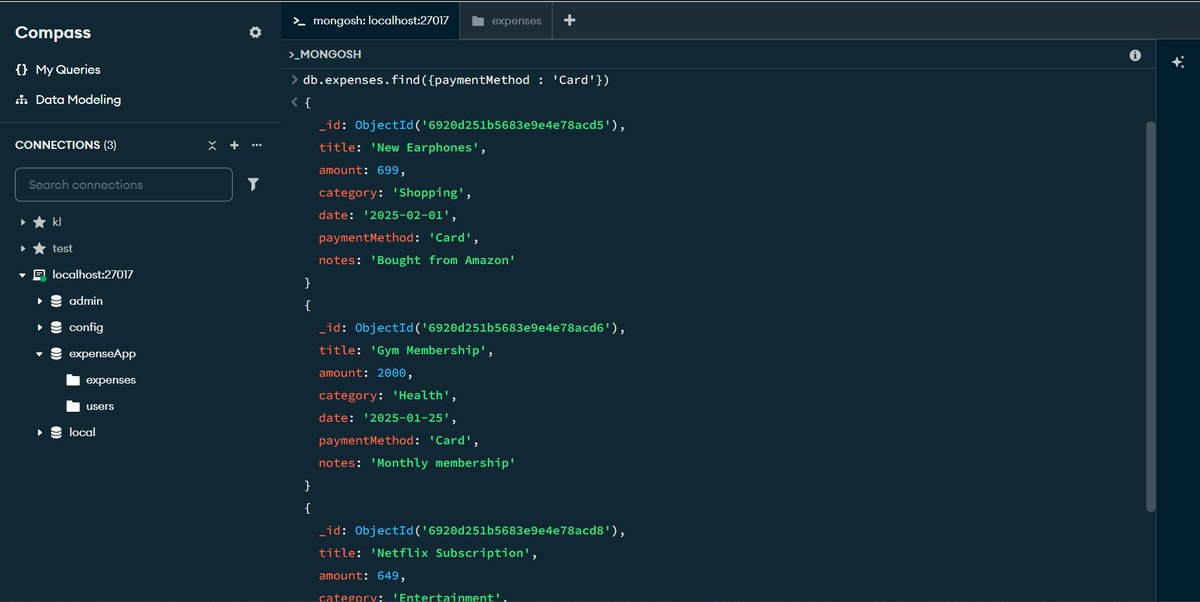Image resolution: width=1200 pixels, height=602 pixels.
Task: Click the filter connections icon
Action: 253,184
